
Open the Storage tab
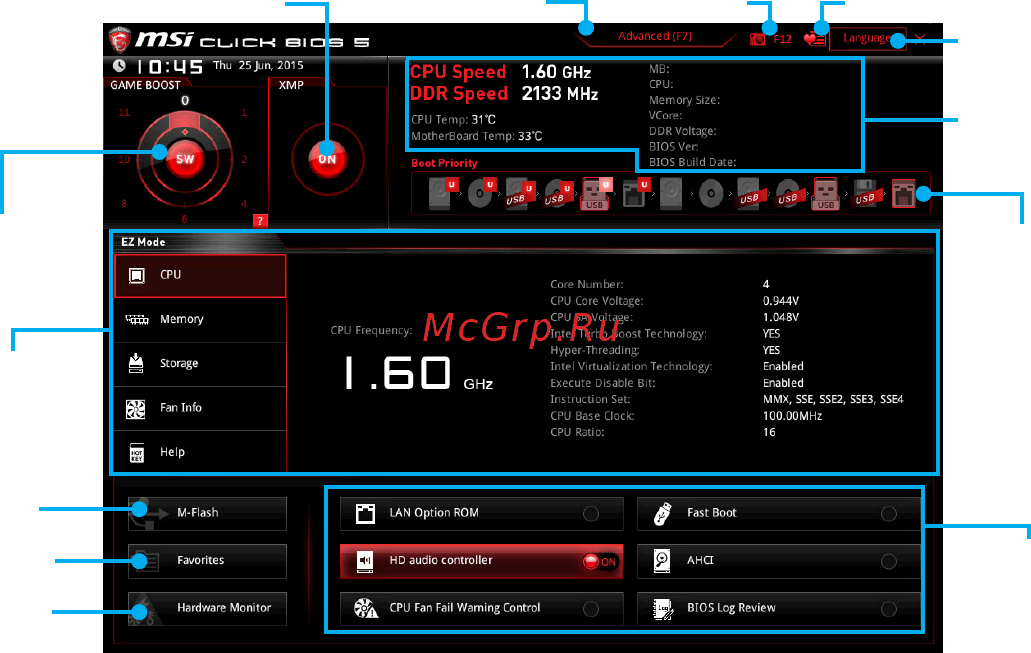tap(200, 364)
